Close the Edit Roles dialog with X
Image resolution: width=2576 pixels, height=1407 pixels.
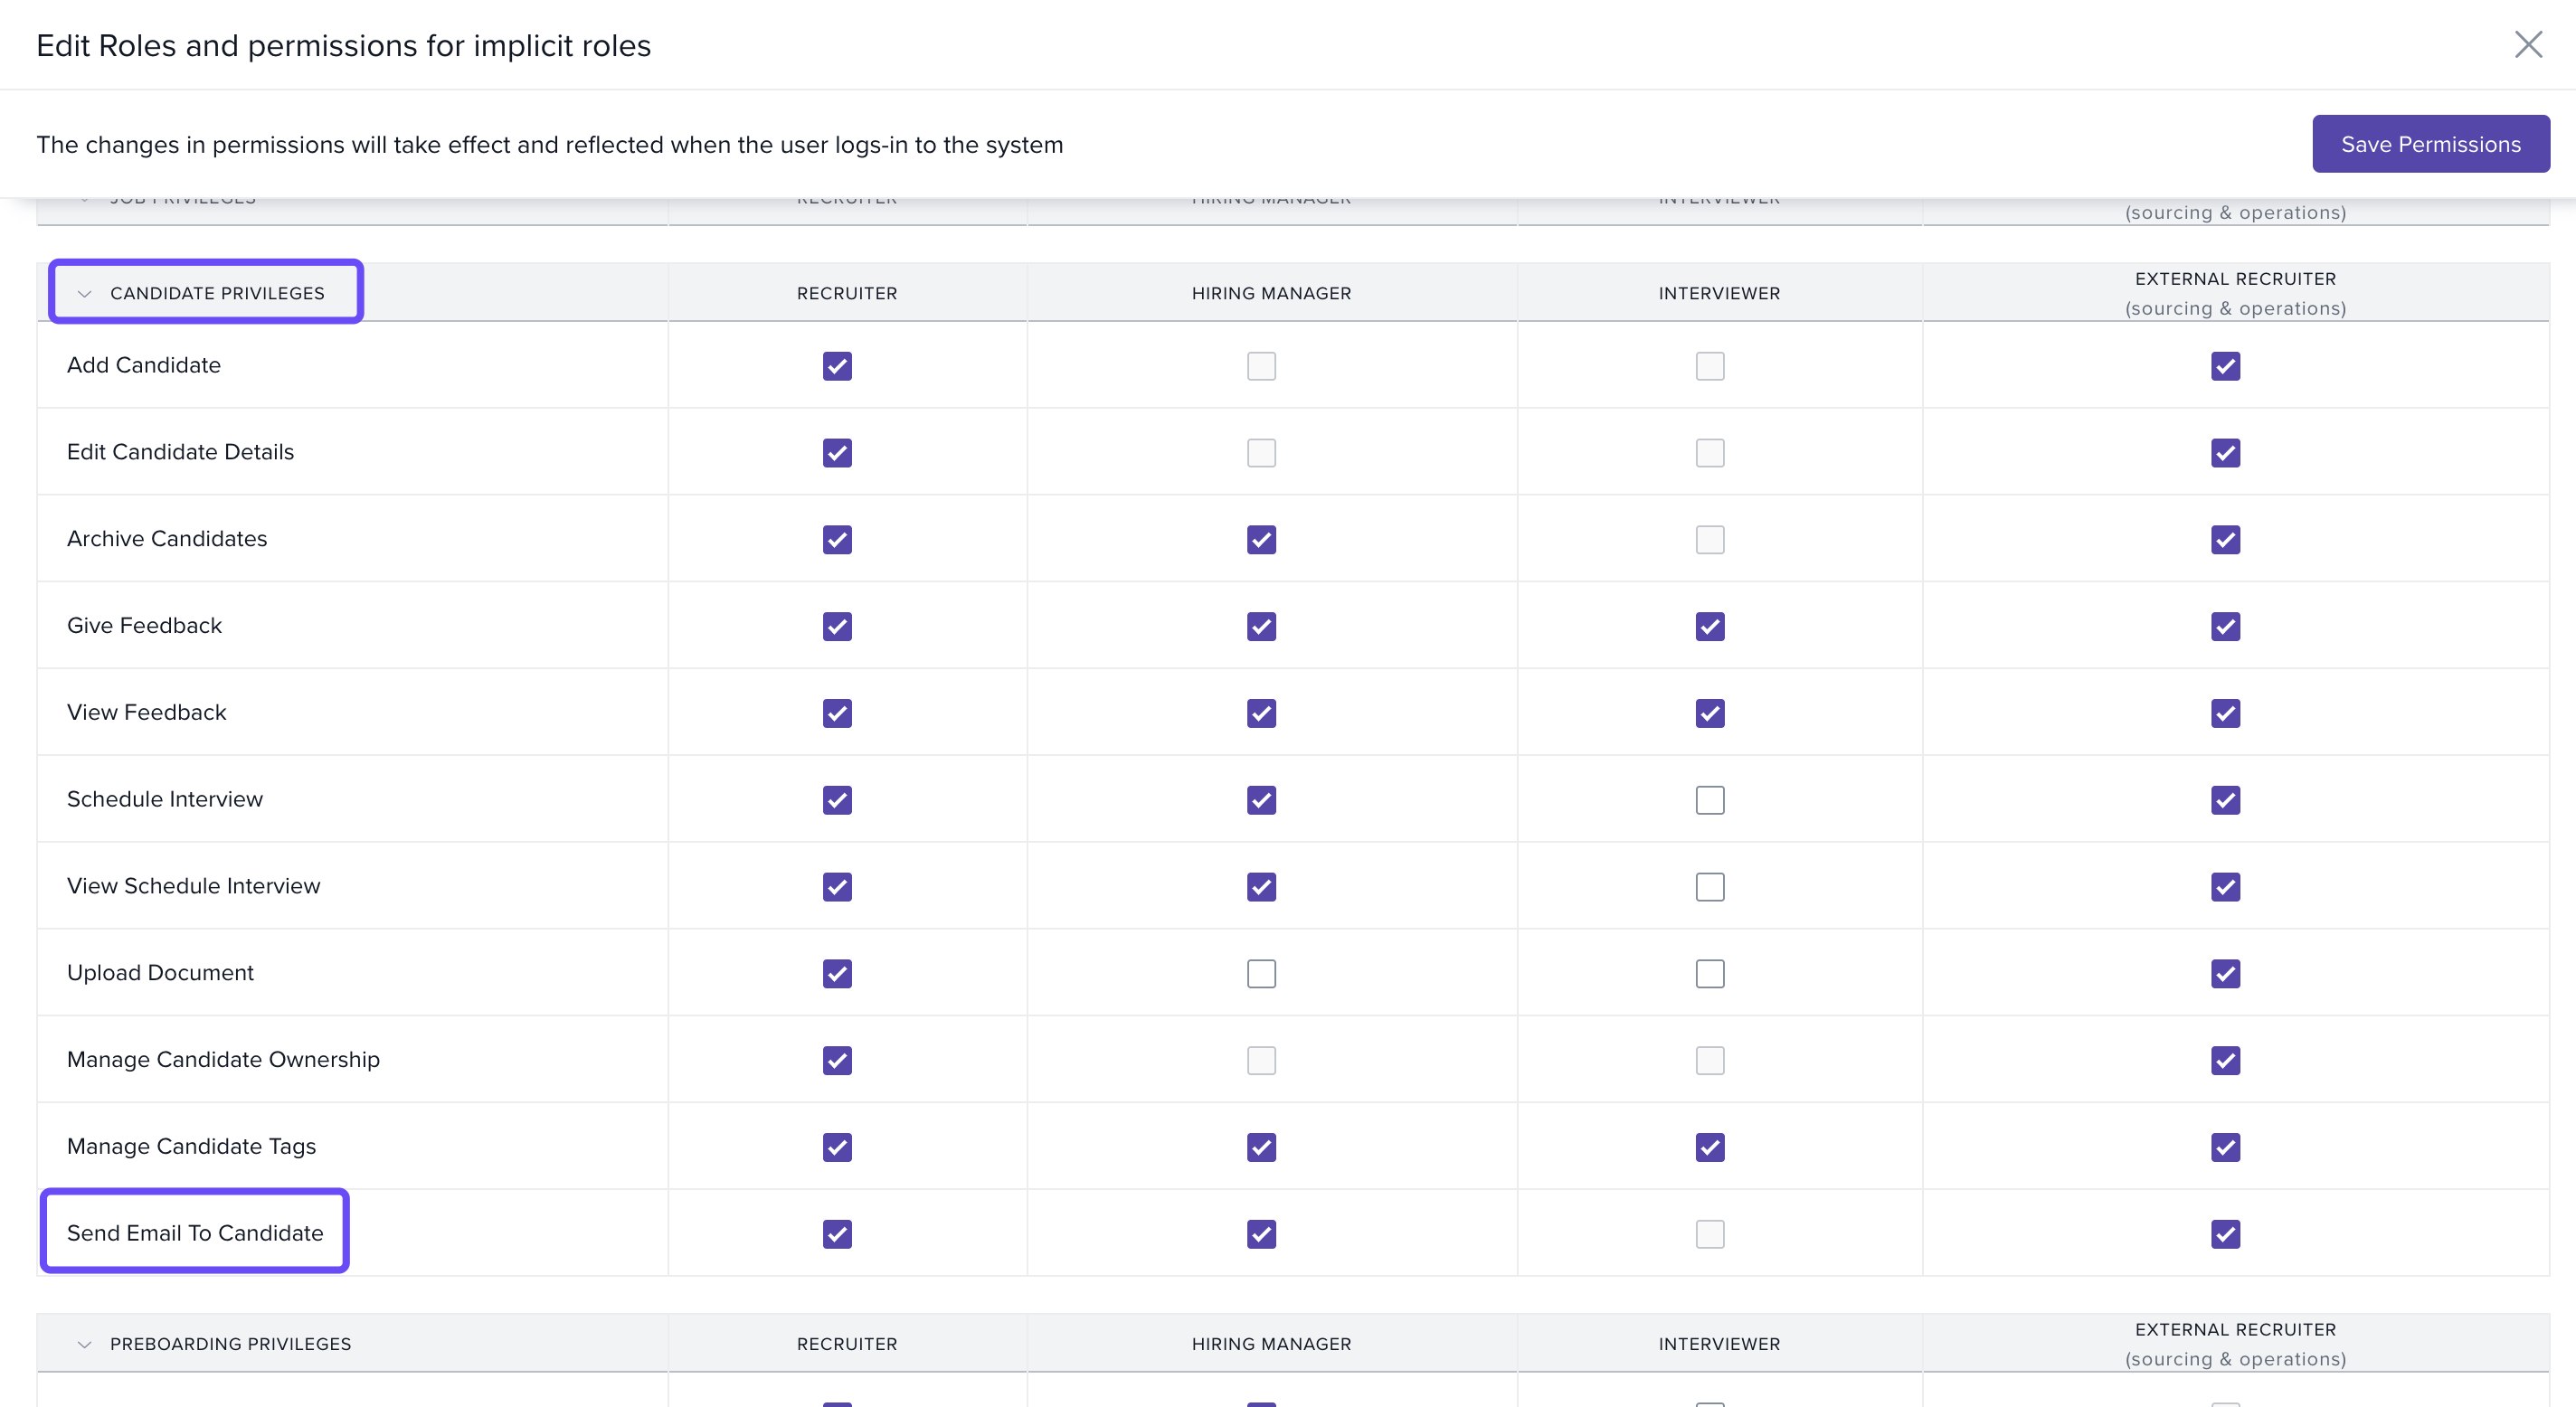pyautogui.click(x=2527, y=45)
